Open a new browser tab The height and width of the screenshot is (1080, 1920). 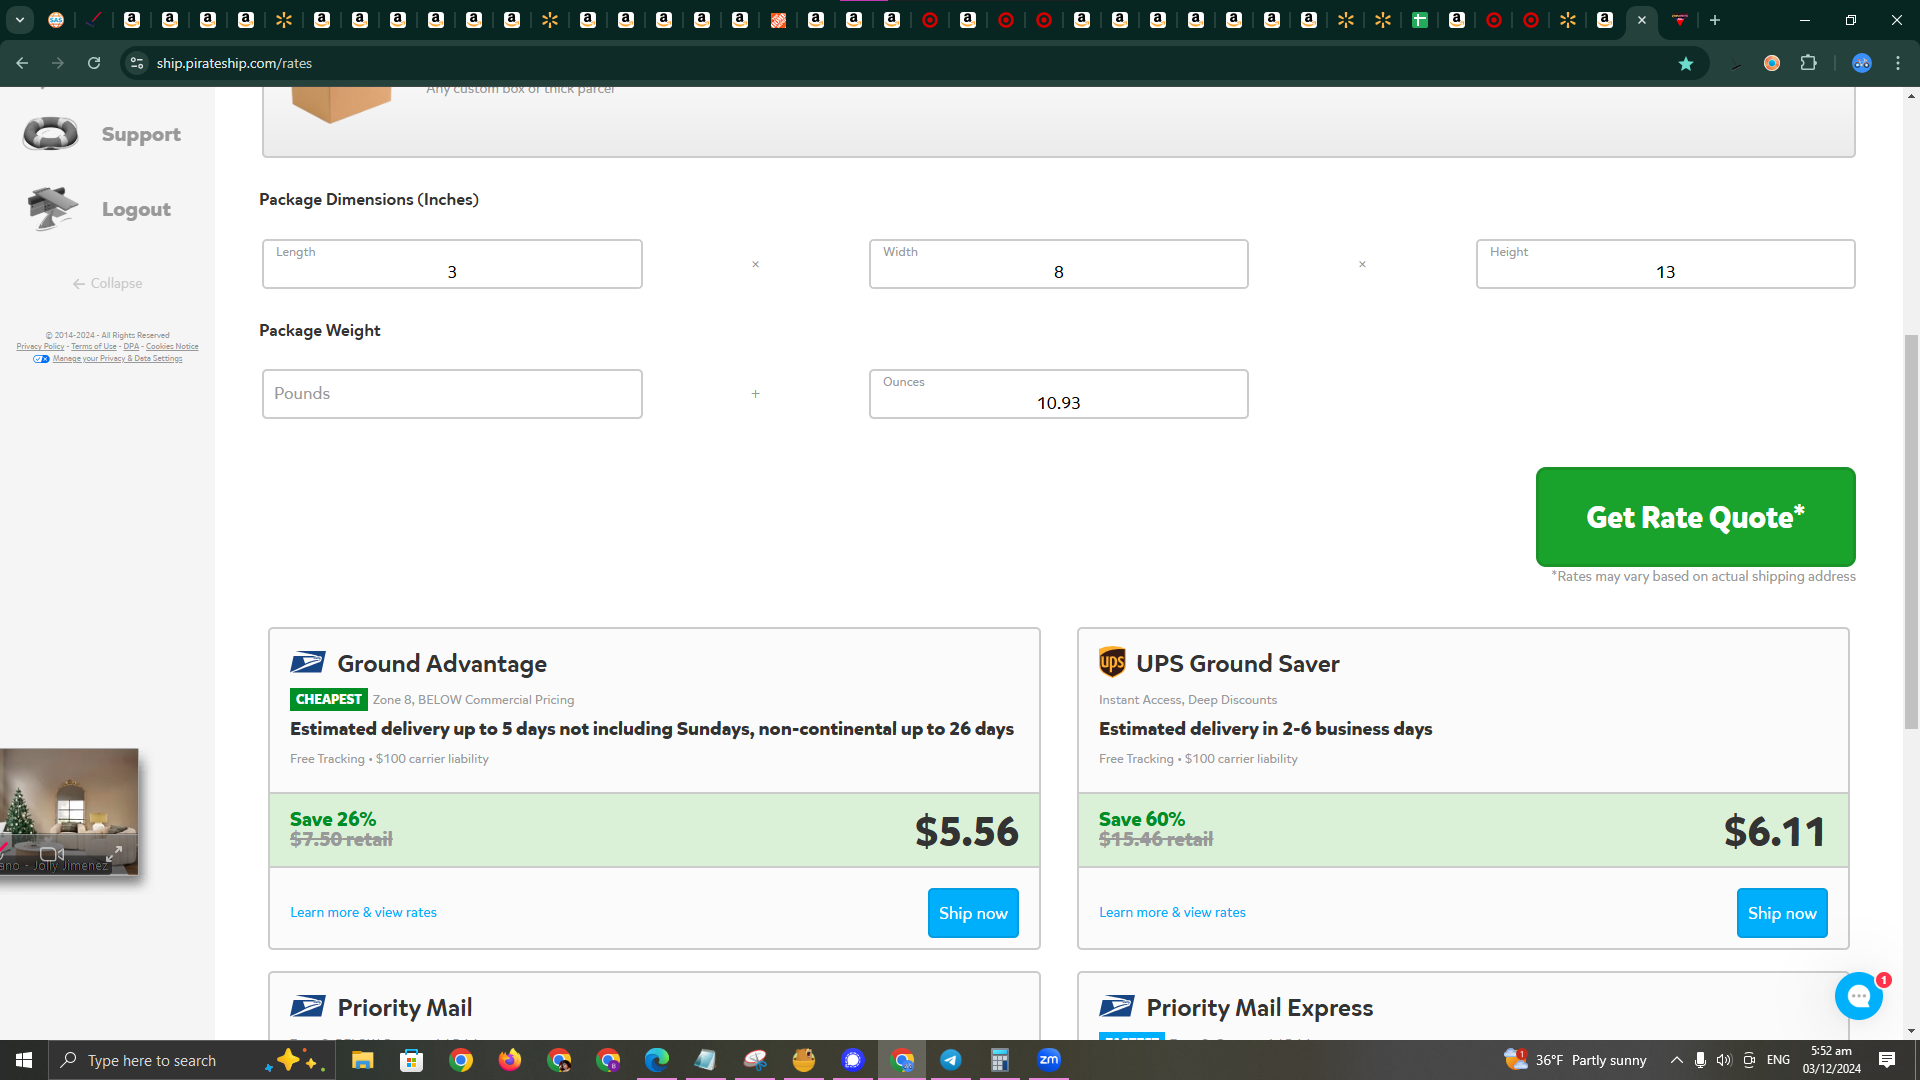click(1715, 20)
